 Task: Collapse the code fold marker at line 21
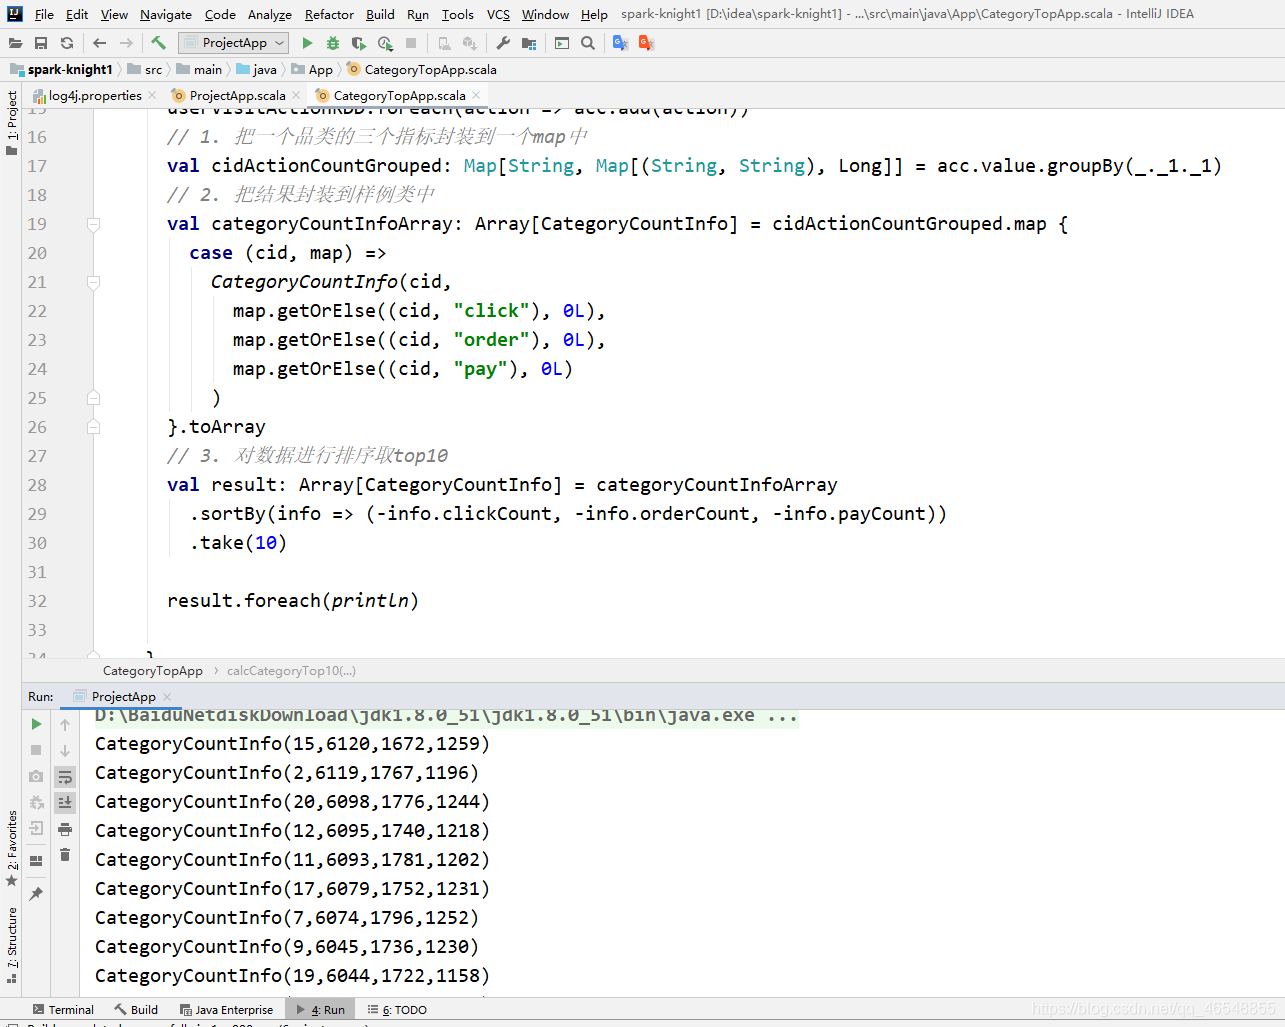pos(93,283)
